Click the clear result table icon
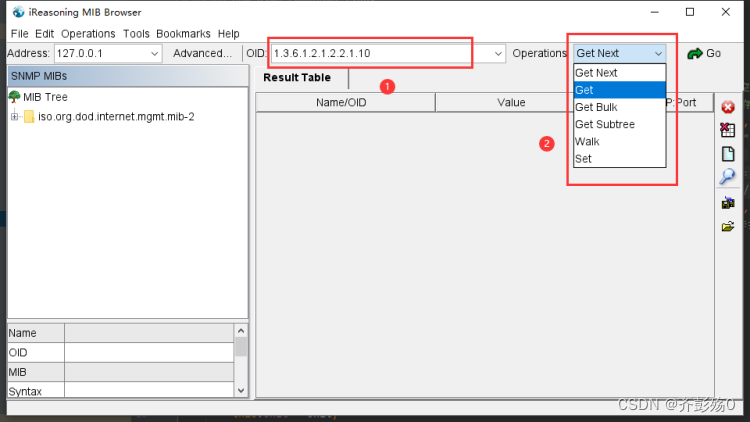Viewport: 750px width, 422px height. [x=728, y=130]
